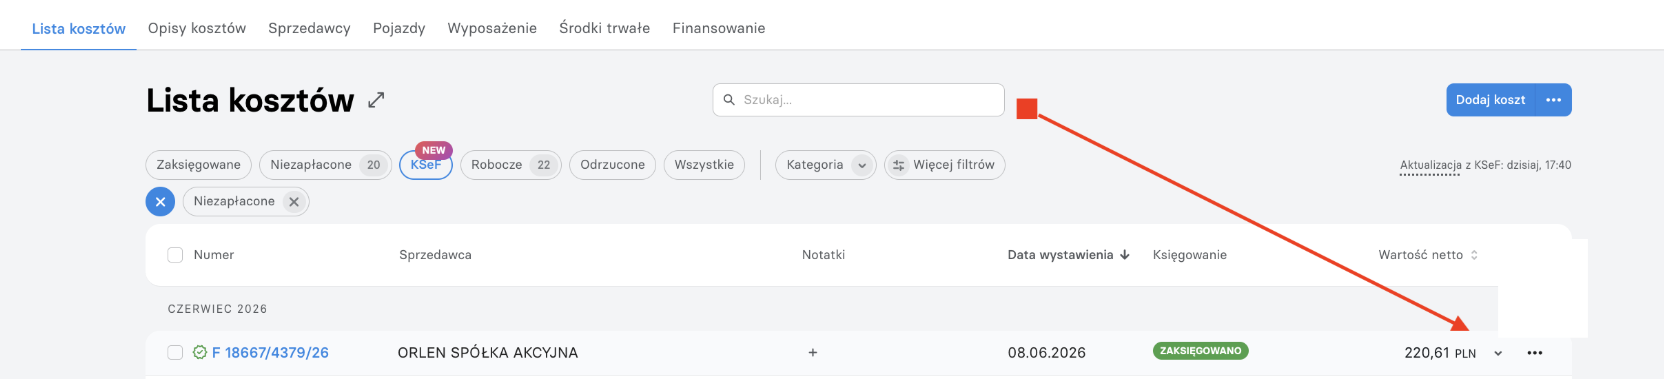Screen dimensions: 1664x384
Task: Add note with plus icon for ORLEN invoice
Action: 813,352
